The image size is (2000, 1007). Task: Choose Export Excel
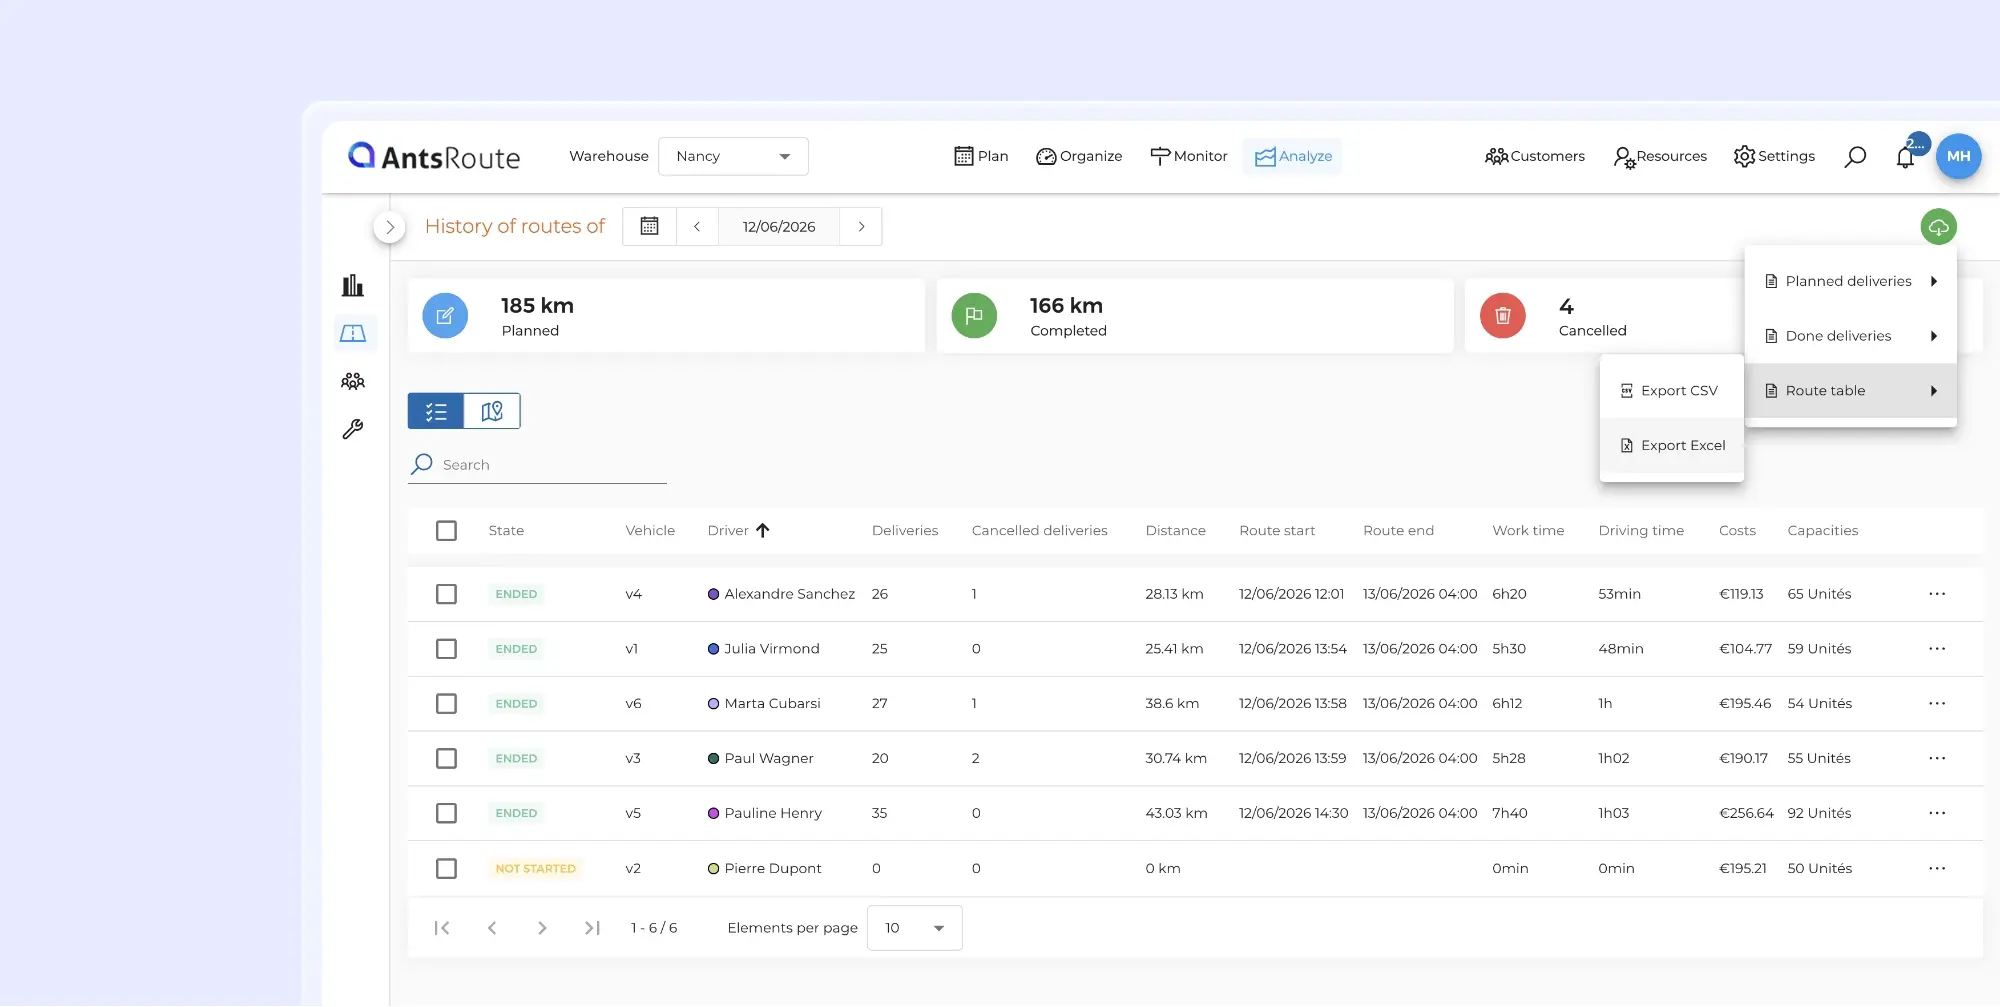[x=1672, y=446]
